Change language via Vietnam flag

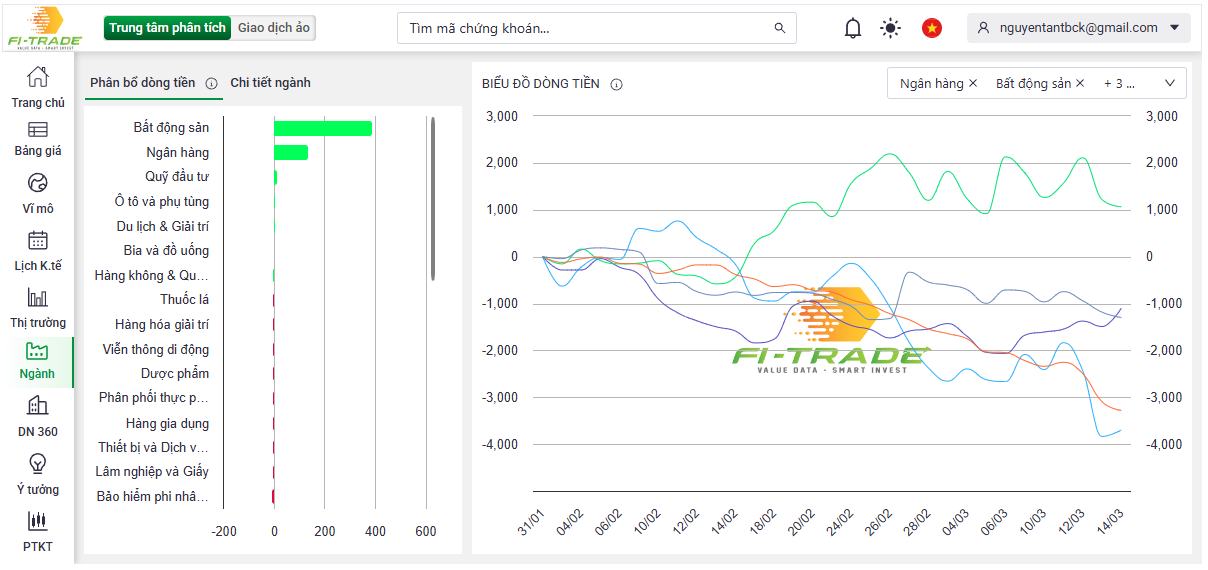(x=932, y=28)
